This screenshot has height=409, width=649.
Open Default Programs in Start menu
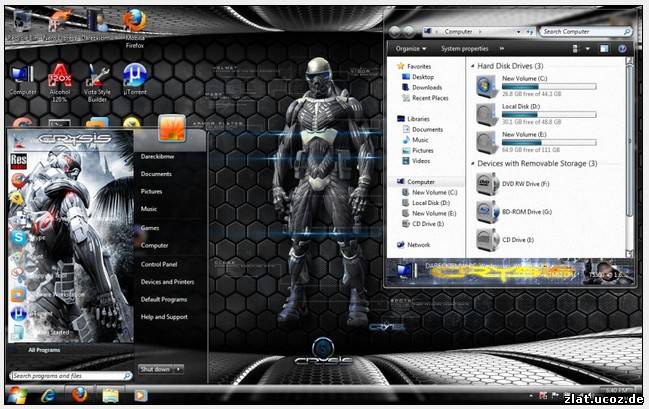click(164, 299)
